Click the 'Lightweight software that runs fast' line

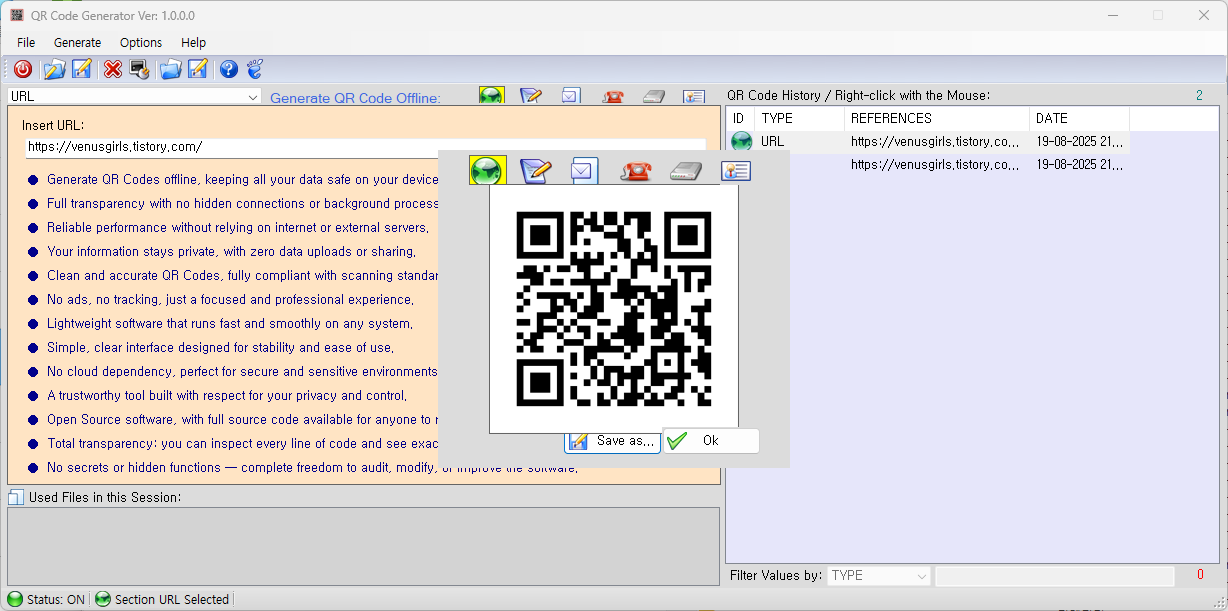(229, 324)
